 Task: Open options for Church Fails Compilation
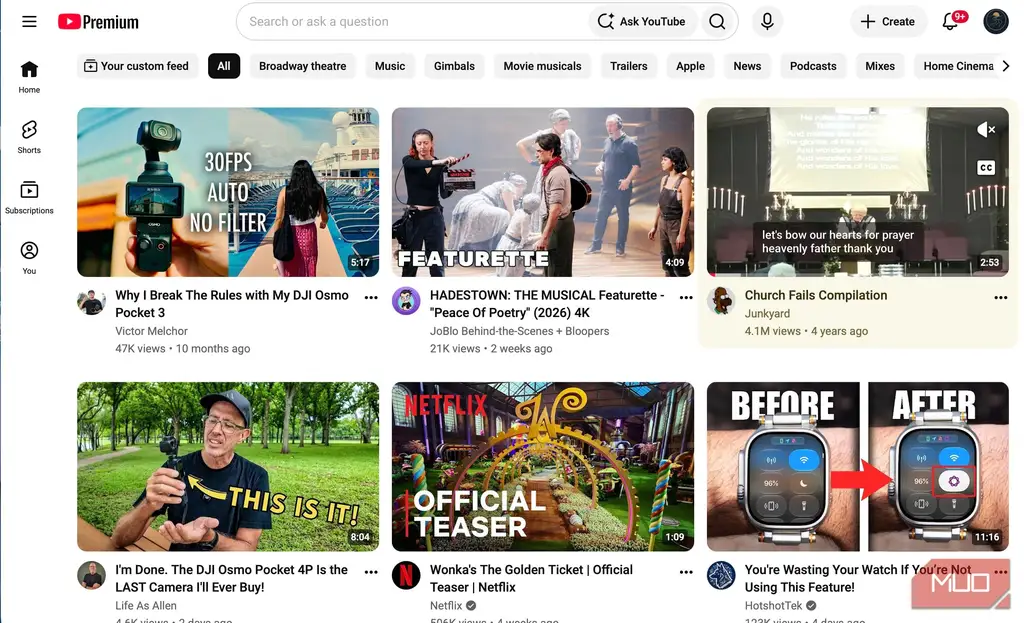(x=1000, y=297)
